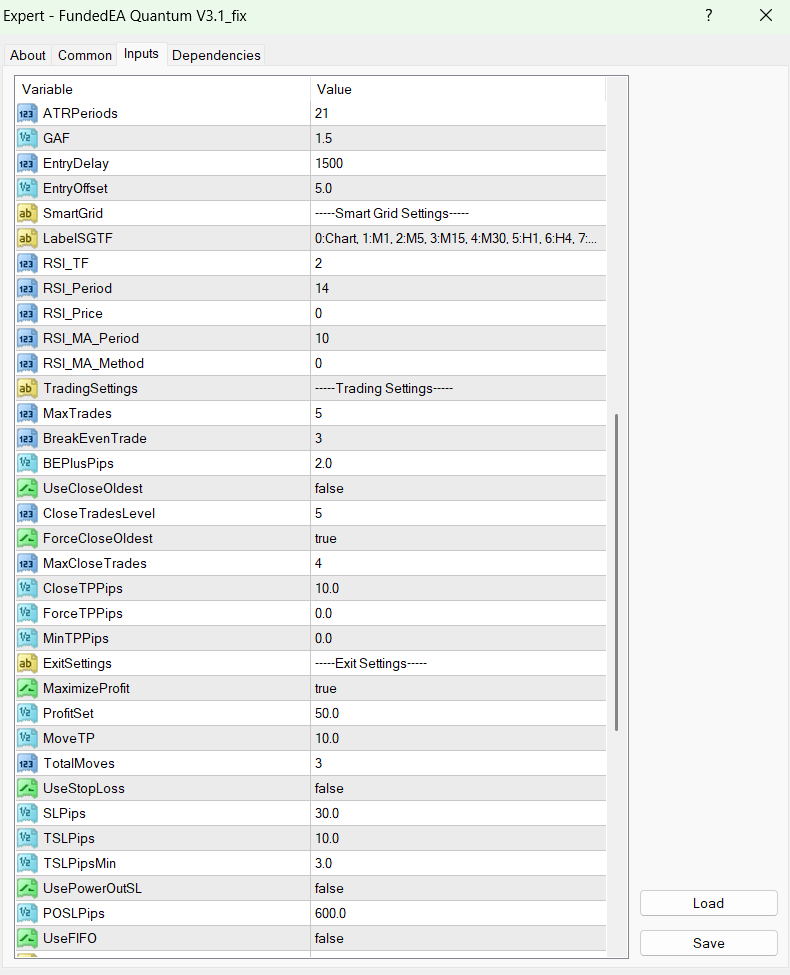Edit the RSI_MA_Period value 10
The height and width of the screenshot is (975, 790).
[x=458, y=338]
